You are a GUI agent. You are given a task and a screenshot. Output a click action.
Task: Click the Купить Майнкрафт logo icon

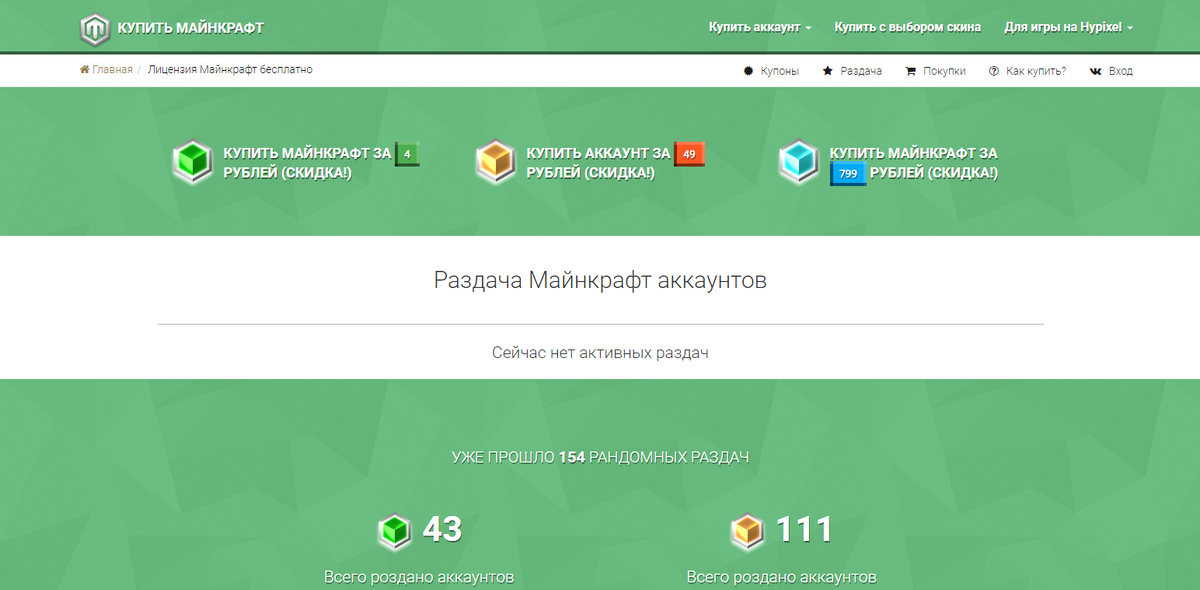[x=95, y=26]
